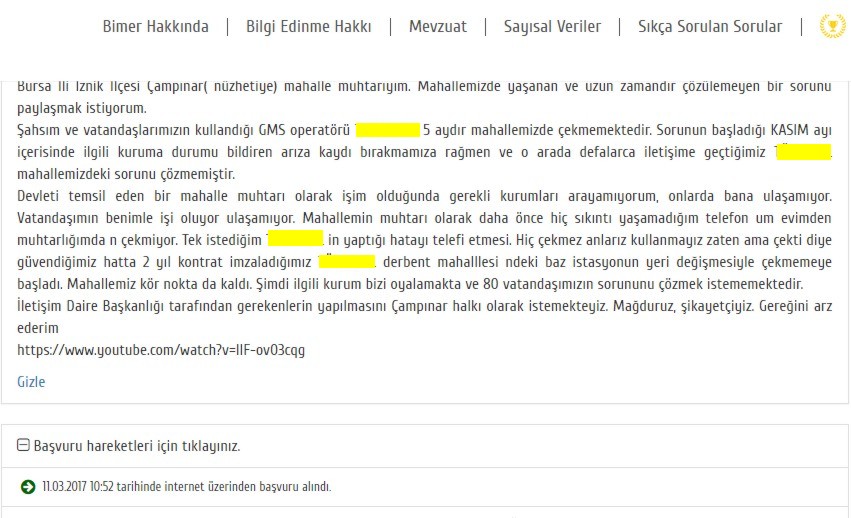Click 'mahallemizdeki sorunu çözmemiştir' line

pos(126,174)
